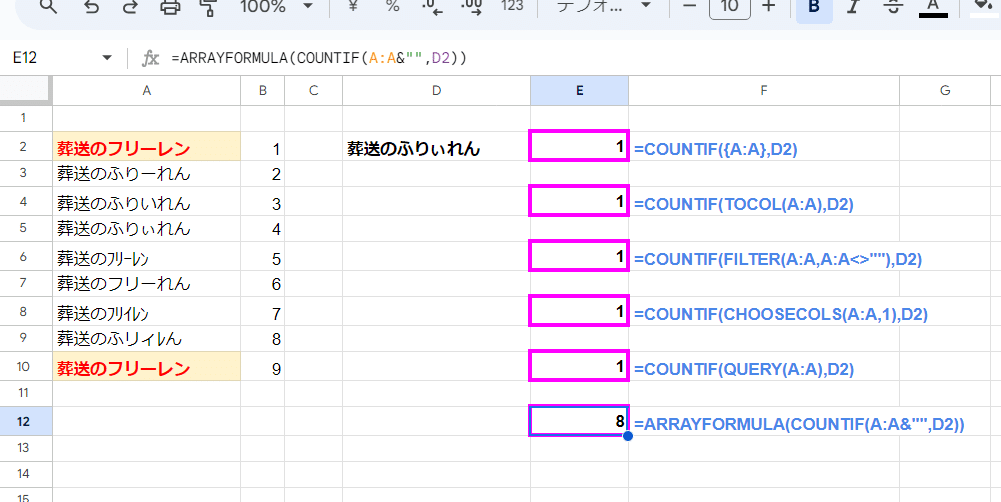Image resolution: width=1001 pixels, height=502 pixels.
Task: Select row 2 header
Action: coord(26,147)
